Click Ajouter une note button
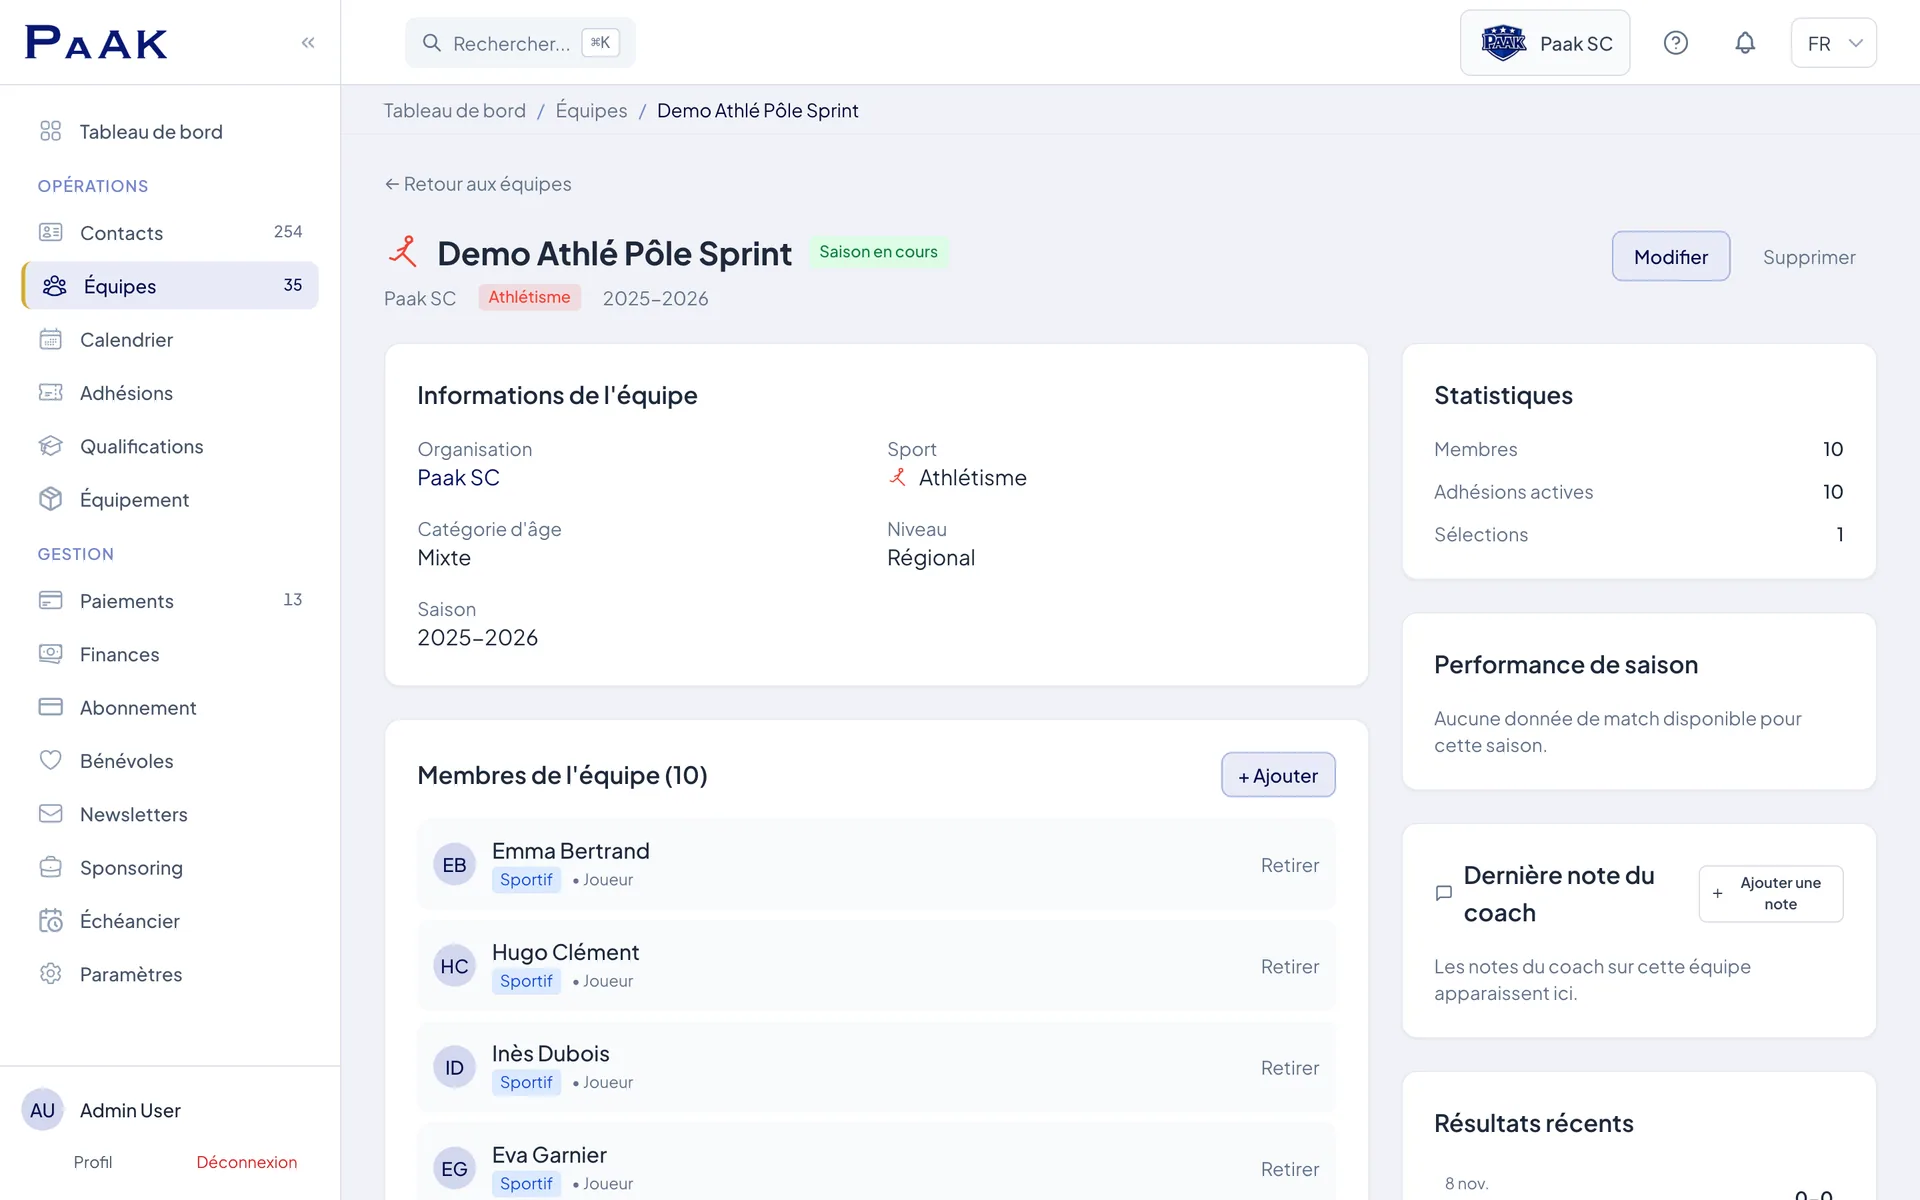This screenshot has height=1200, width=1920. coord(1770,893)
